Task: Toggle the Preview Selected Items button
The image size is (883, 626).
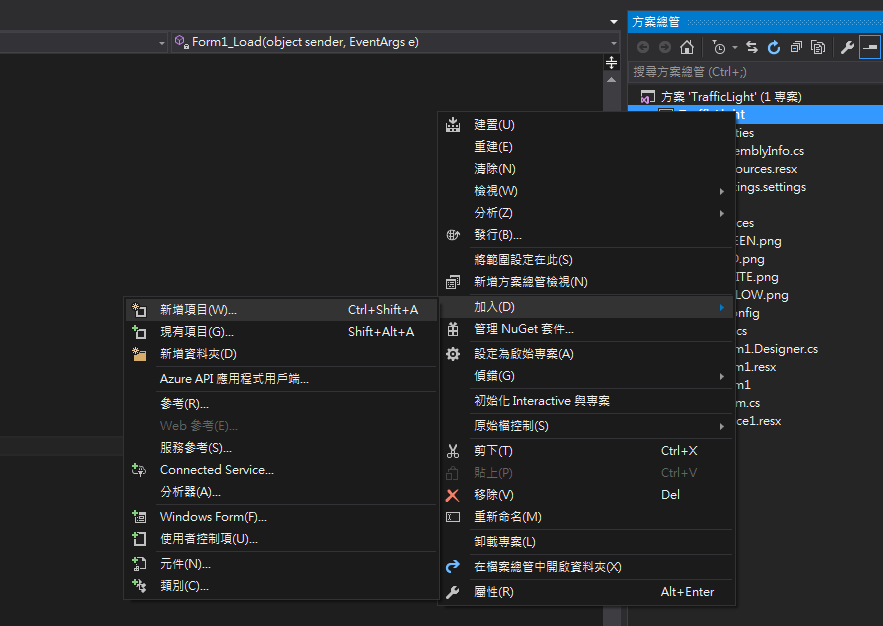Action: (x=870, y=47)
